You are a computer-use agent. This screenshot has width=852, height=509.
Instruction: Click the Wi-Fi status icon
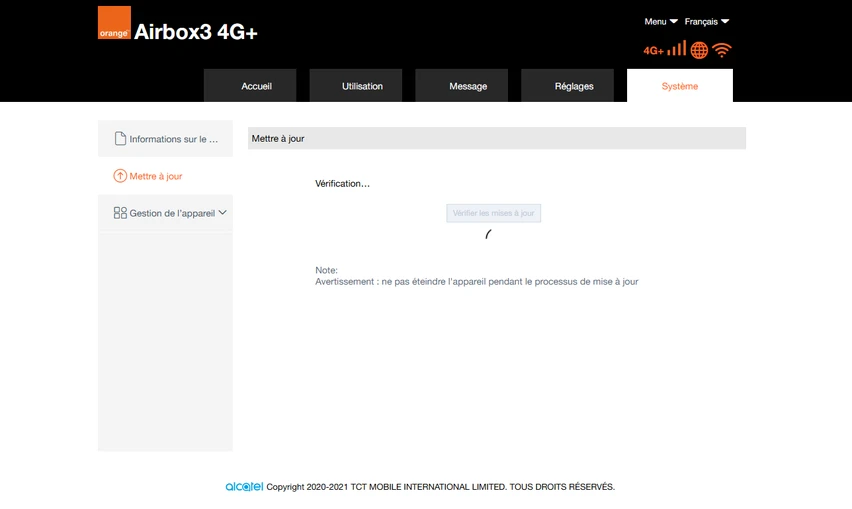coord(722,50)
